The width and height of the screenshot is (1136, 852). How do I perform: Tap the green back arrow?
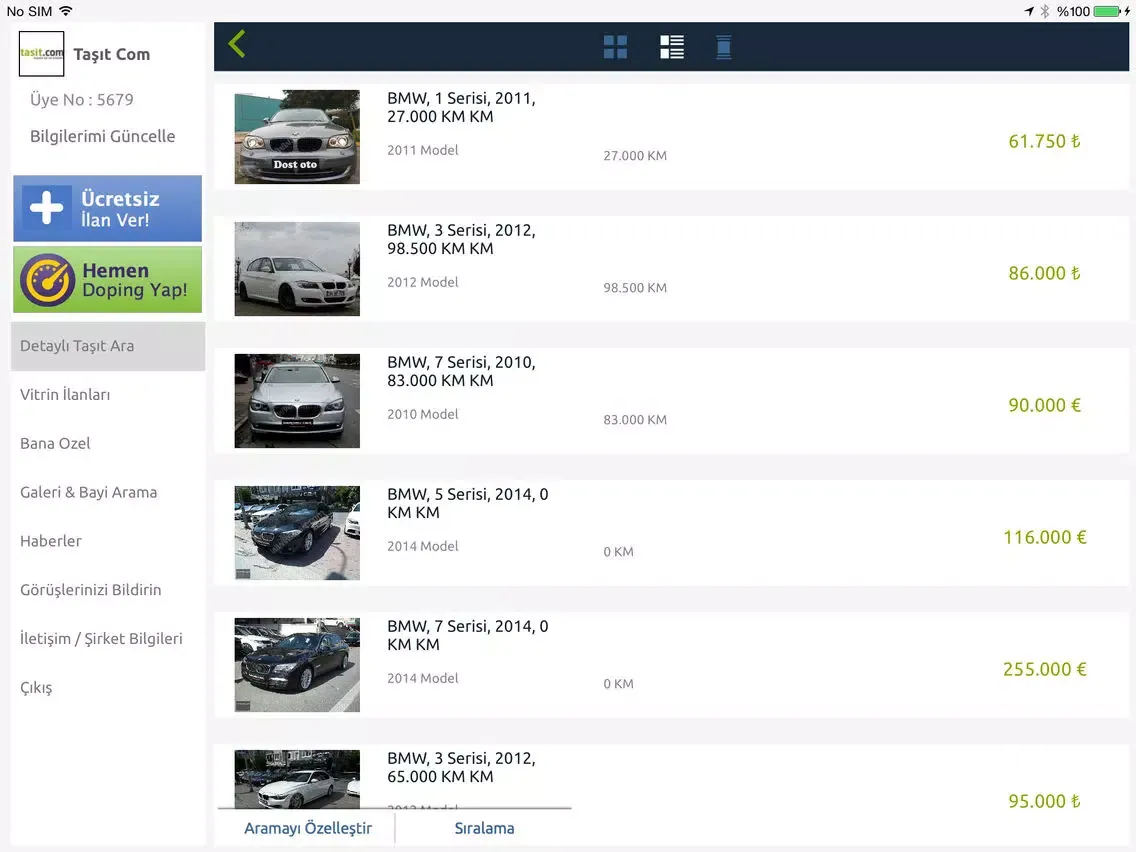click(237, 44)
